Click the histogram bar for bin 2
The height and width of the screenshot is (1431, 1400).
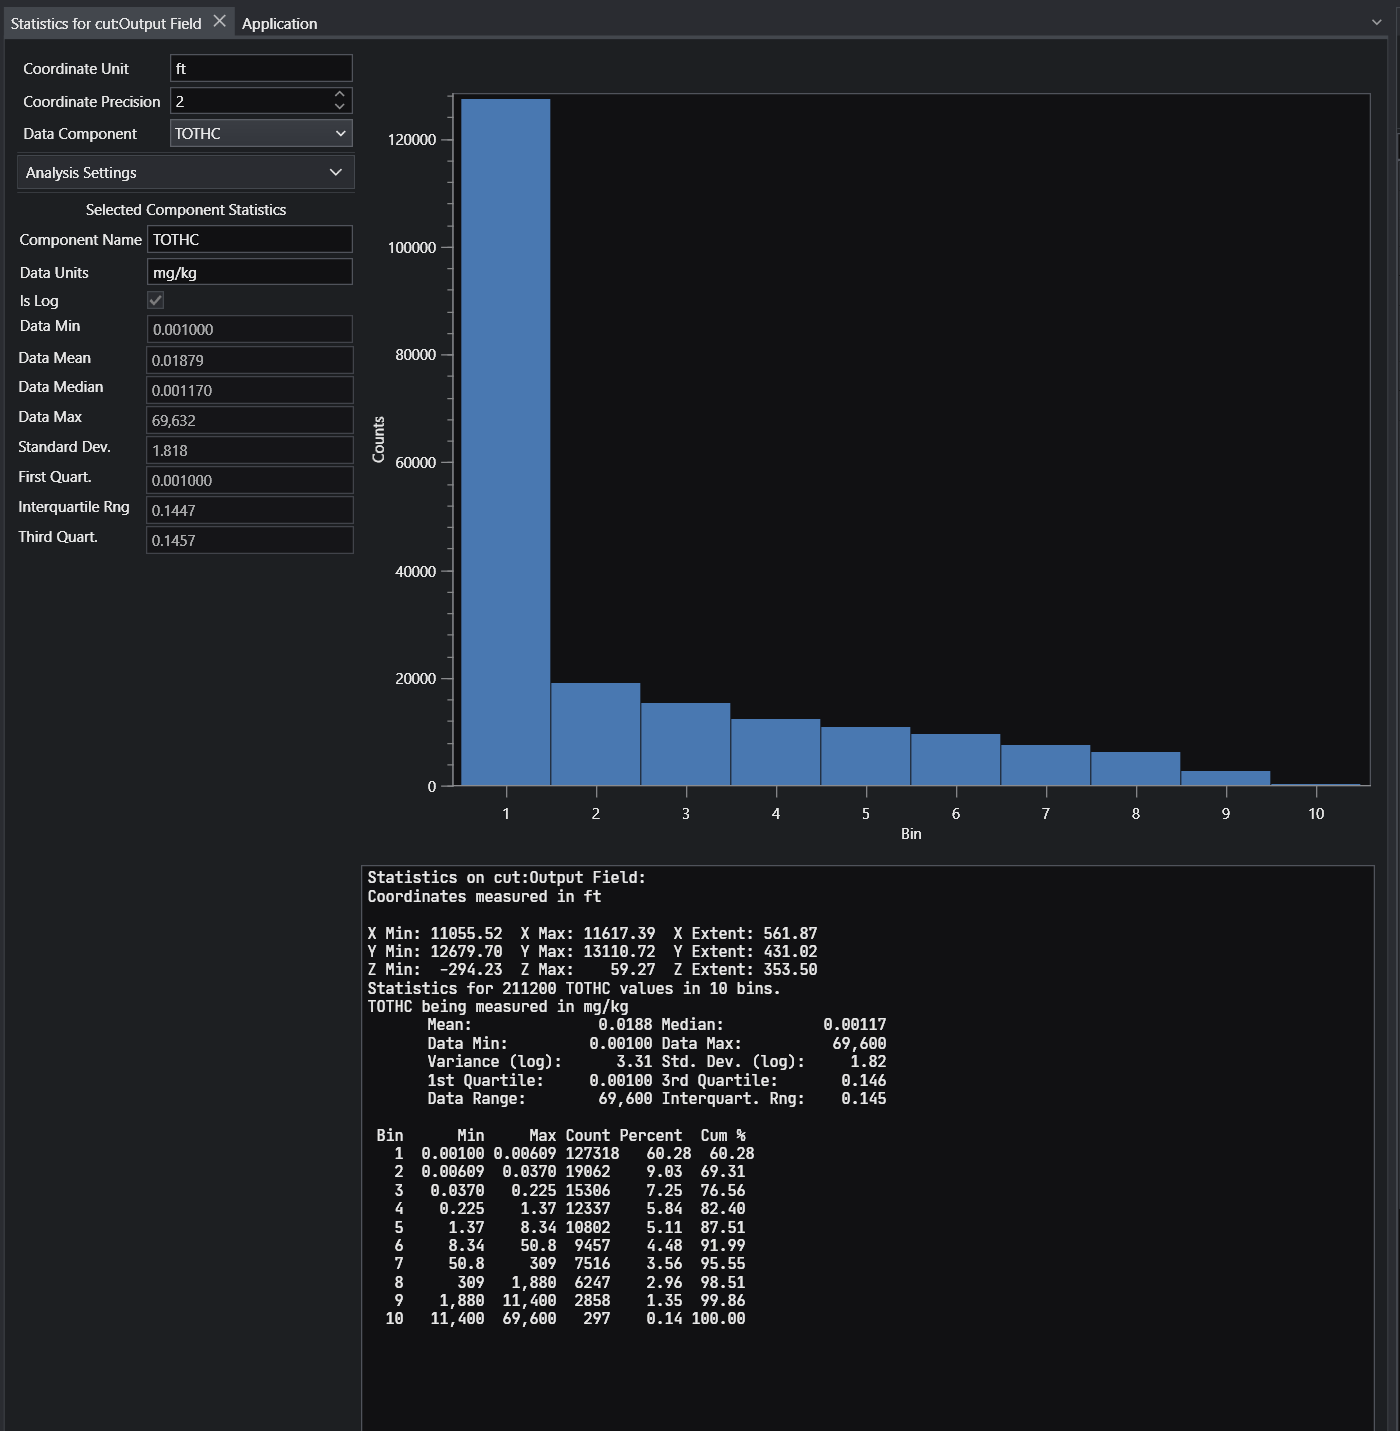[595, 734]
